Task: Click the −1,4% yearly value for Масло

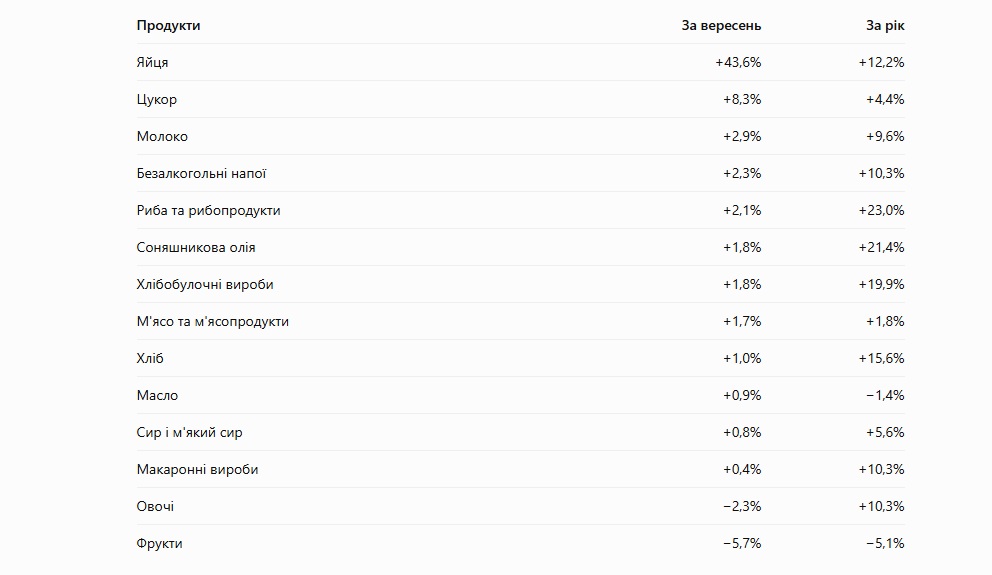Action: click(x=885, y=395)
